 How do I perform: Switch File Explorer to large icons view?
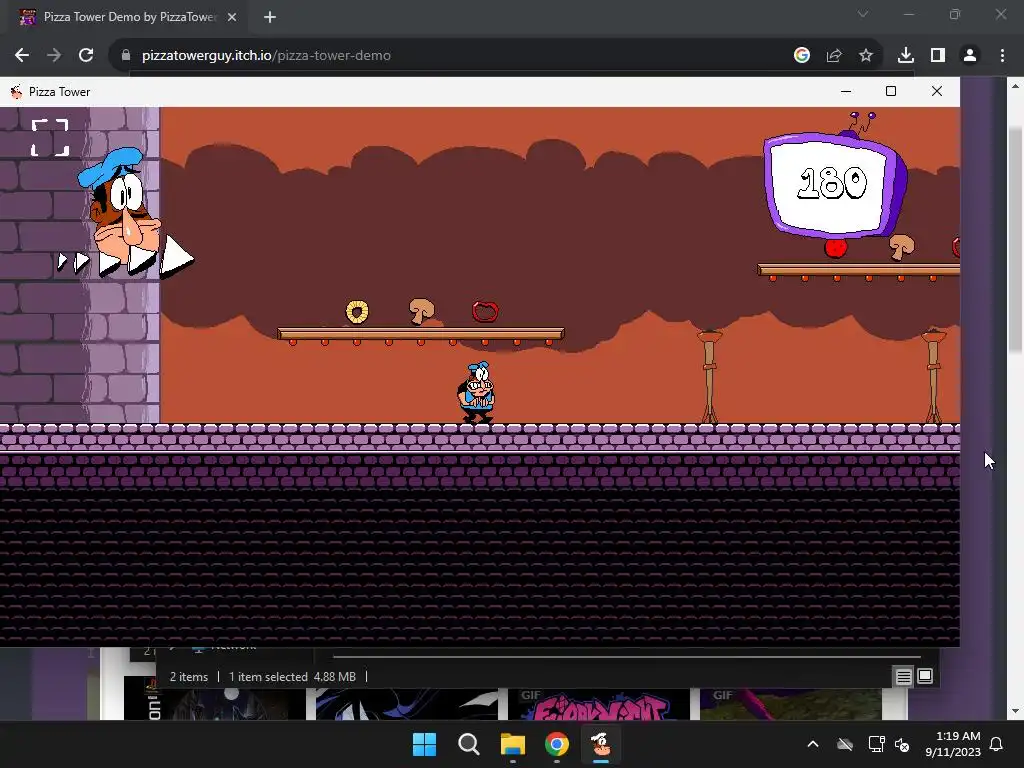pos(925,677)
